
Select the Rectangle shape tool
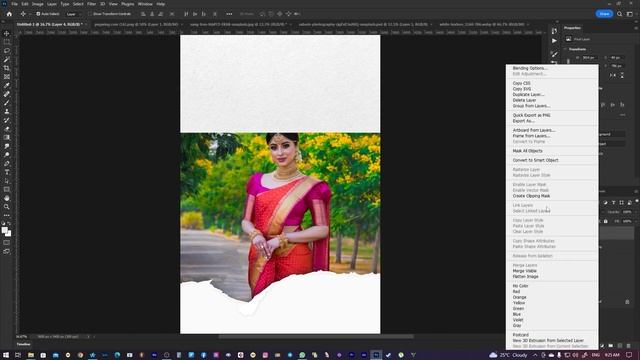tap(7, 189)
